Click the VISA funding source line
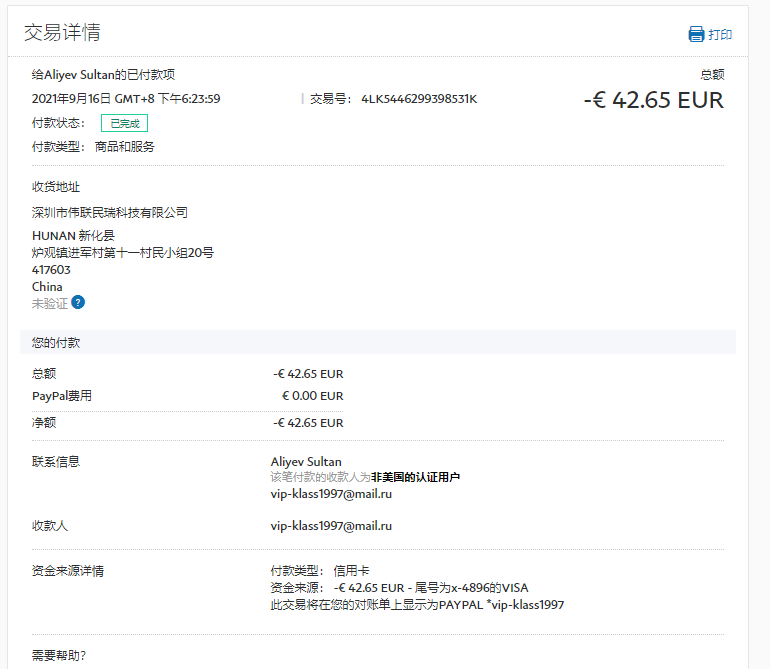The image size is (770, 669). (412, 588)
